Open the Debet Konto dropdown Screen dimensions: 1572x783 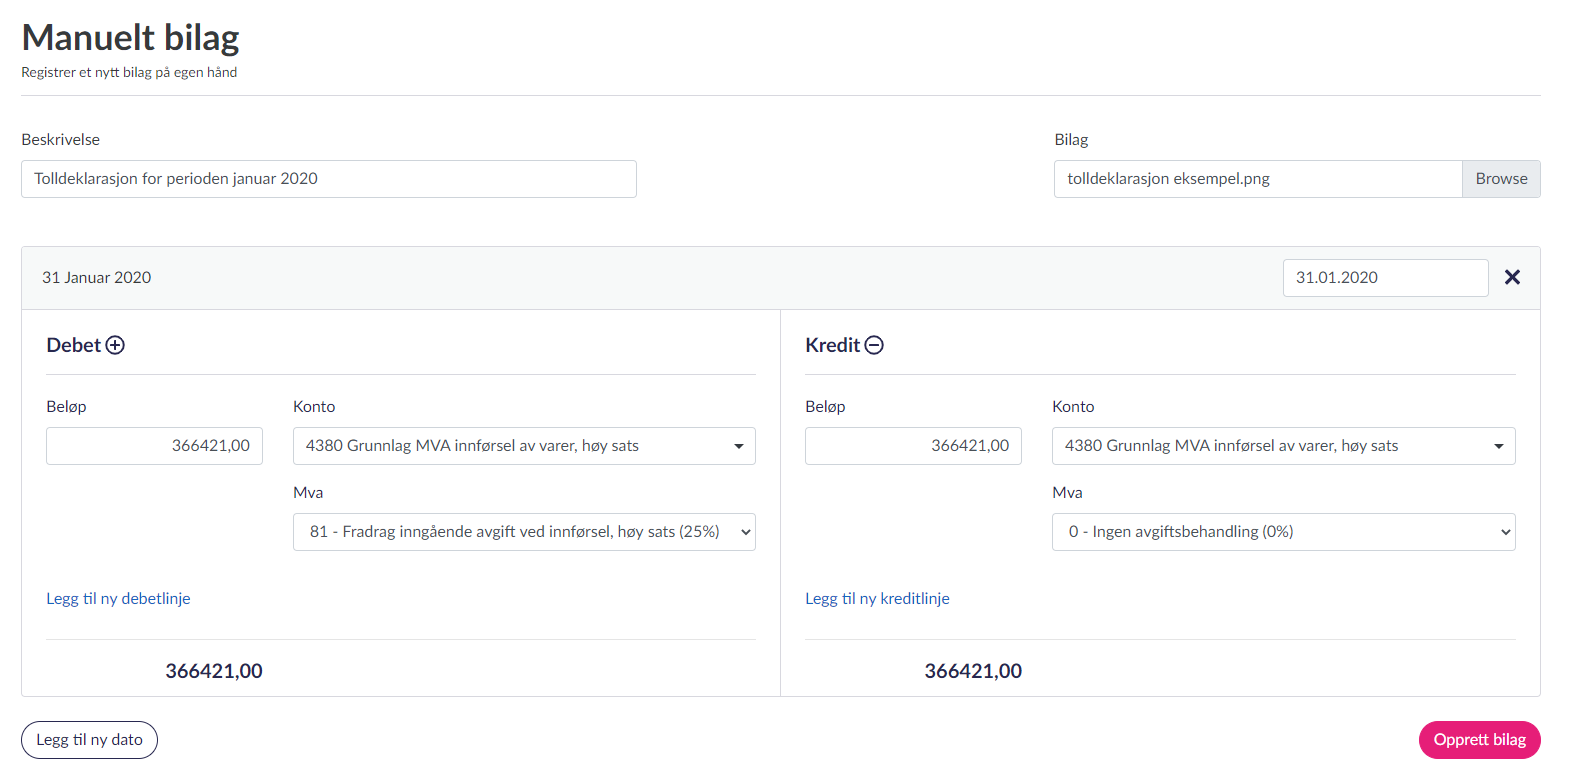click(x=523, y=446)
